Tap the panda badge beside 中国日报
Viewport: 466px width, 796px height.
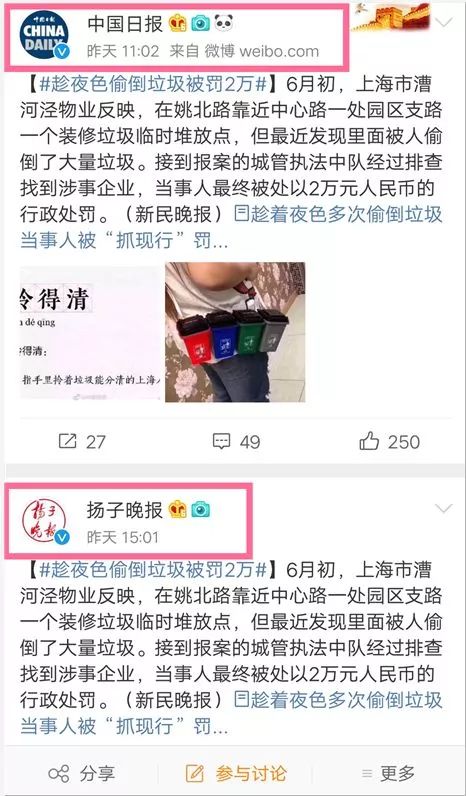tap(223, 23)
